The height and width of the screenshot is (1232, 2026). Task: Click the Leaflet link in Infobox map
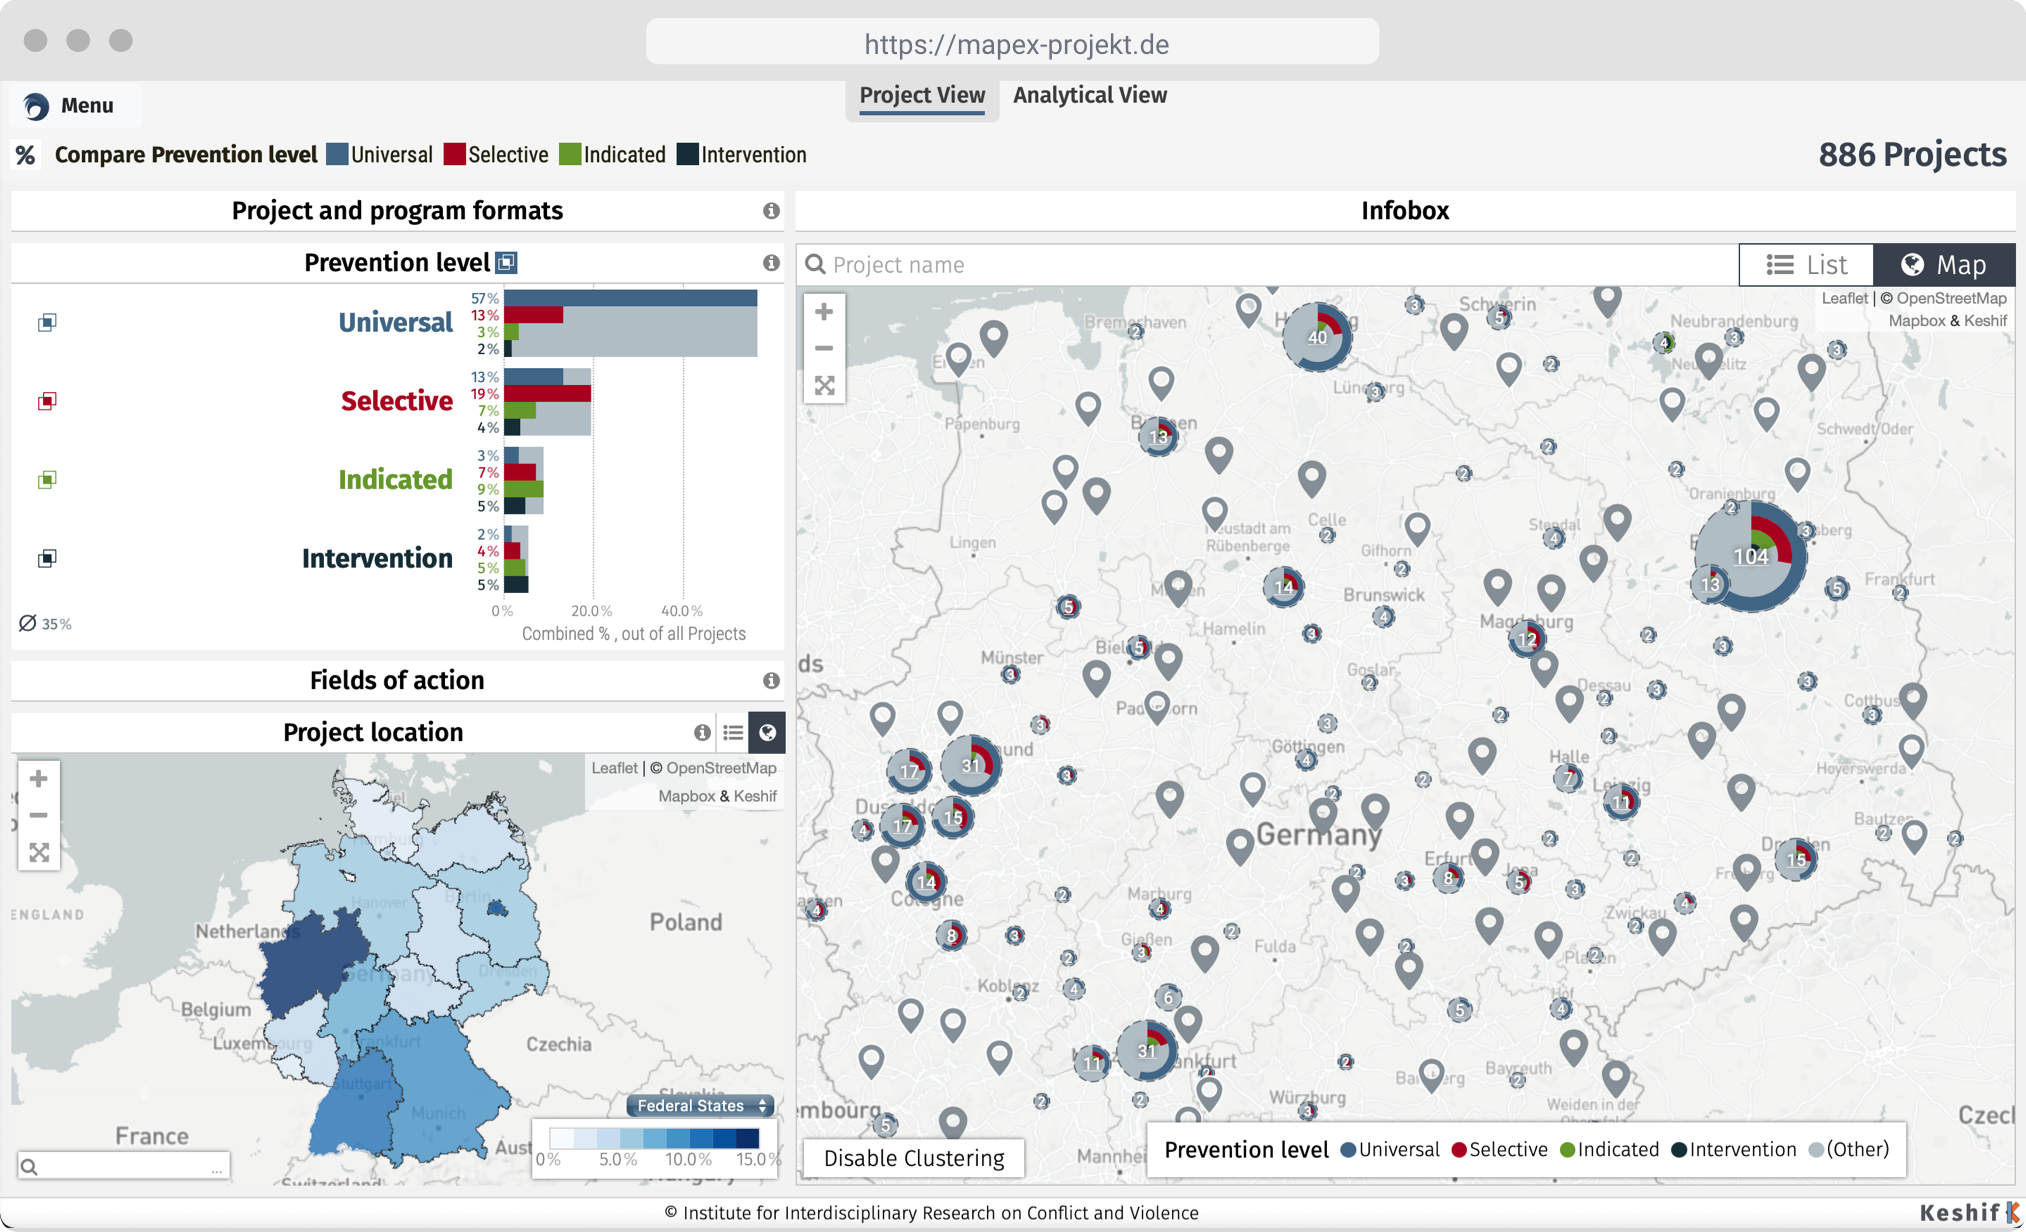(1844, 298)
